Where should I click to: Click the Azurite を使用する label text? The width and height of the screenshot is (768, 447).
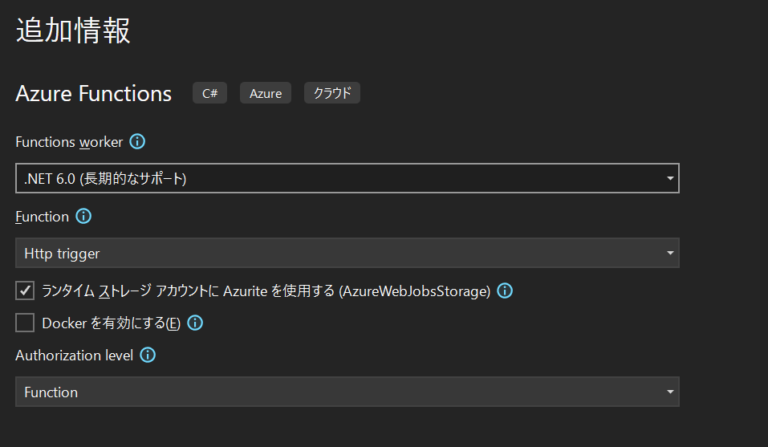pyautogui.click(x=266, y=291)
